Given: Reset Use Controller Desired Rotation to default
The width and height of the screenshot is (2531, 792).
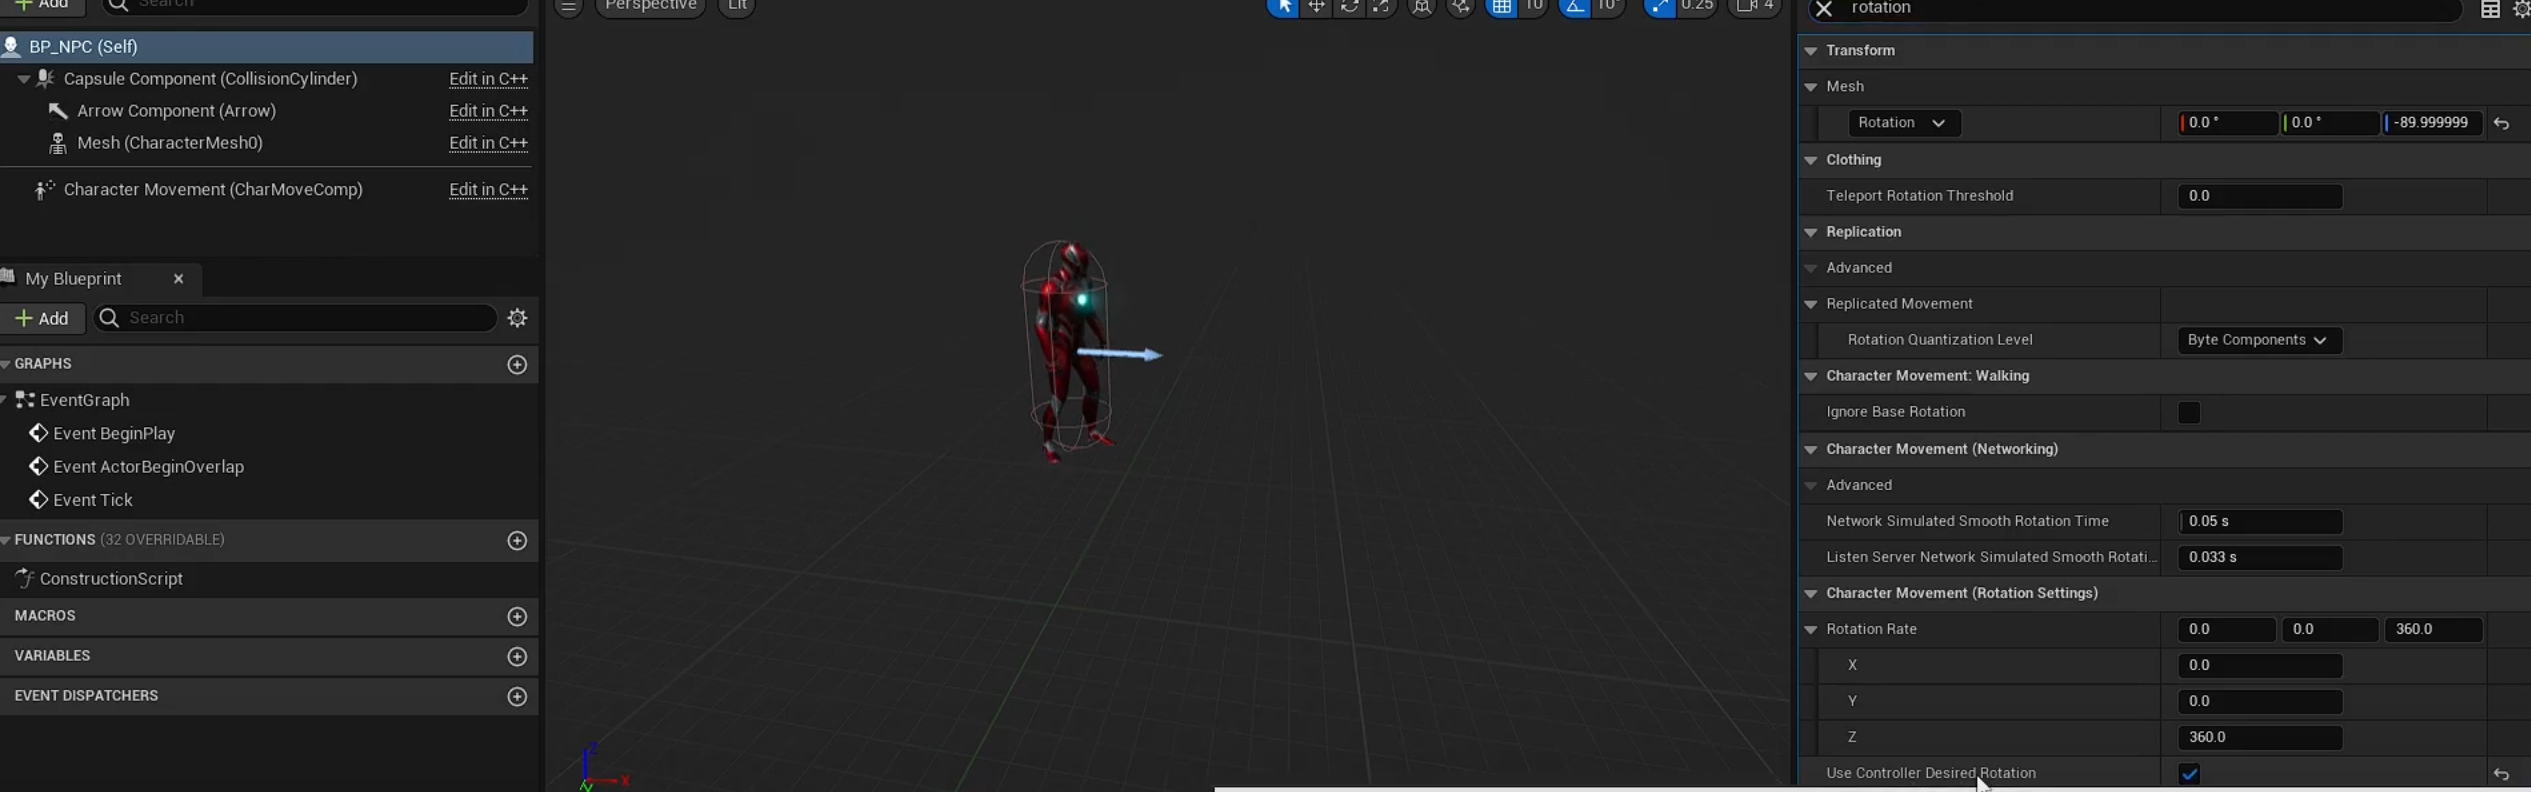Looking at the screenshot, I should point(2502,774).
